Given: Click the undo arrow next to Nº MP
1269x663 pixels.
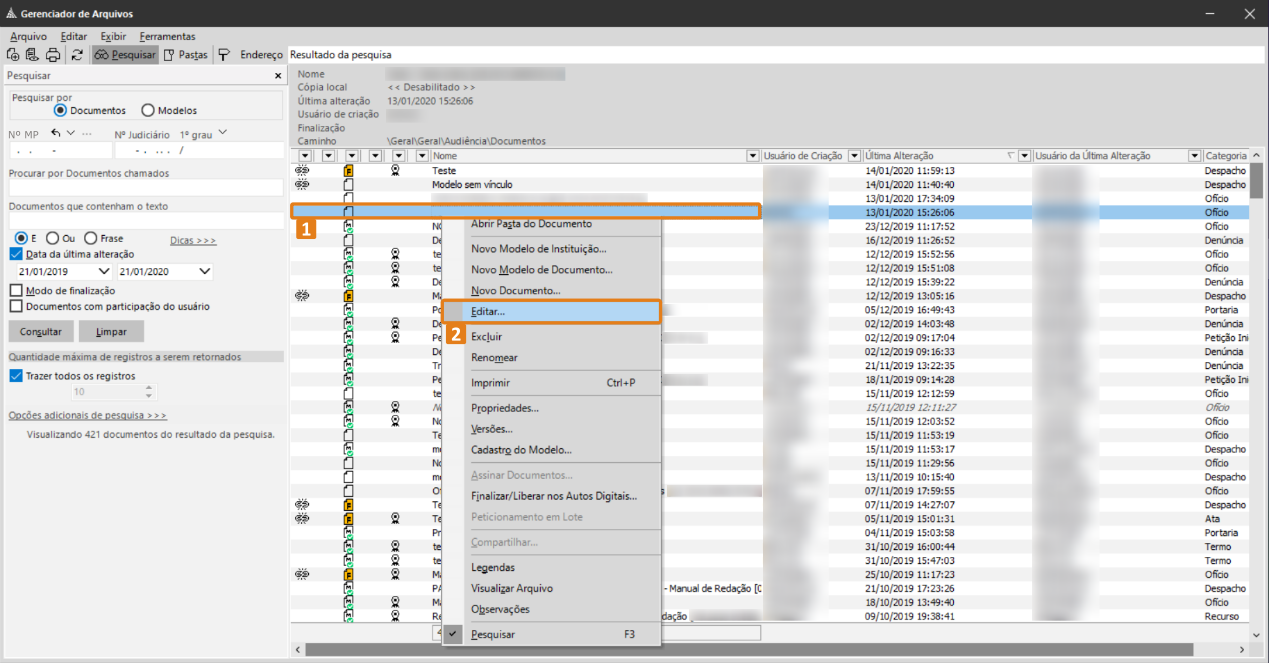Looking at the screenshot, I should 56,134.
